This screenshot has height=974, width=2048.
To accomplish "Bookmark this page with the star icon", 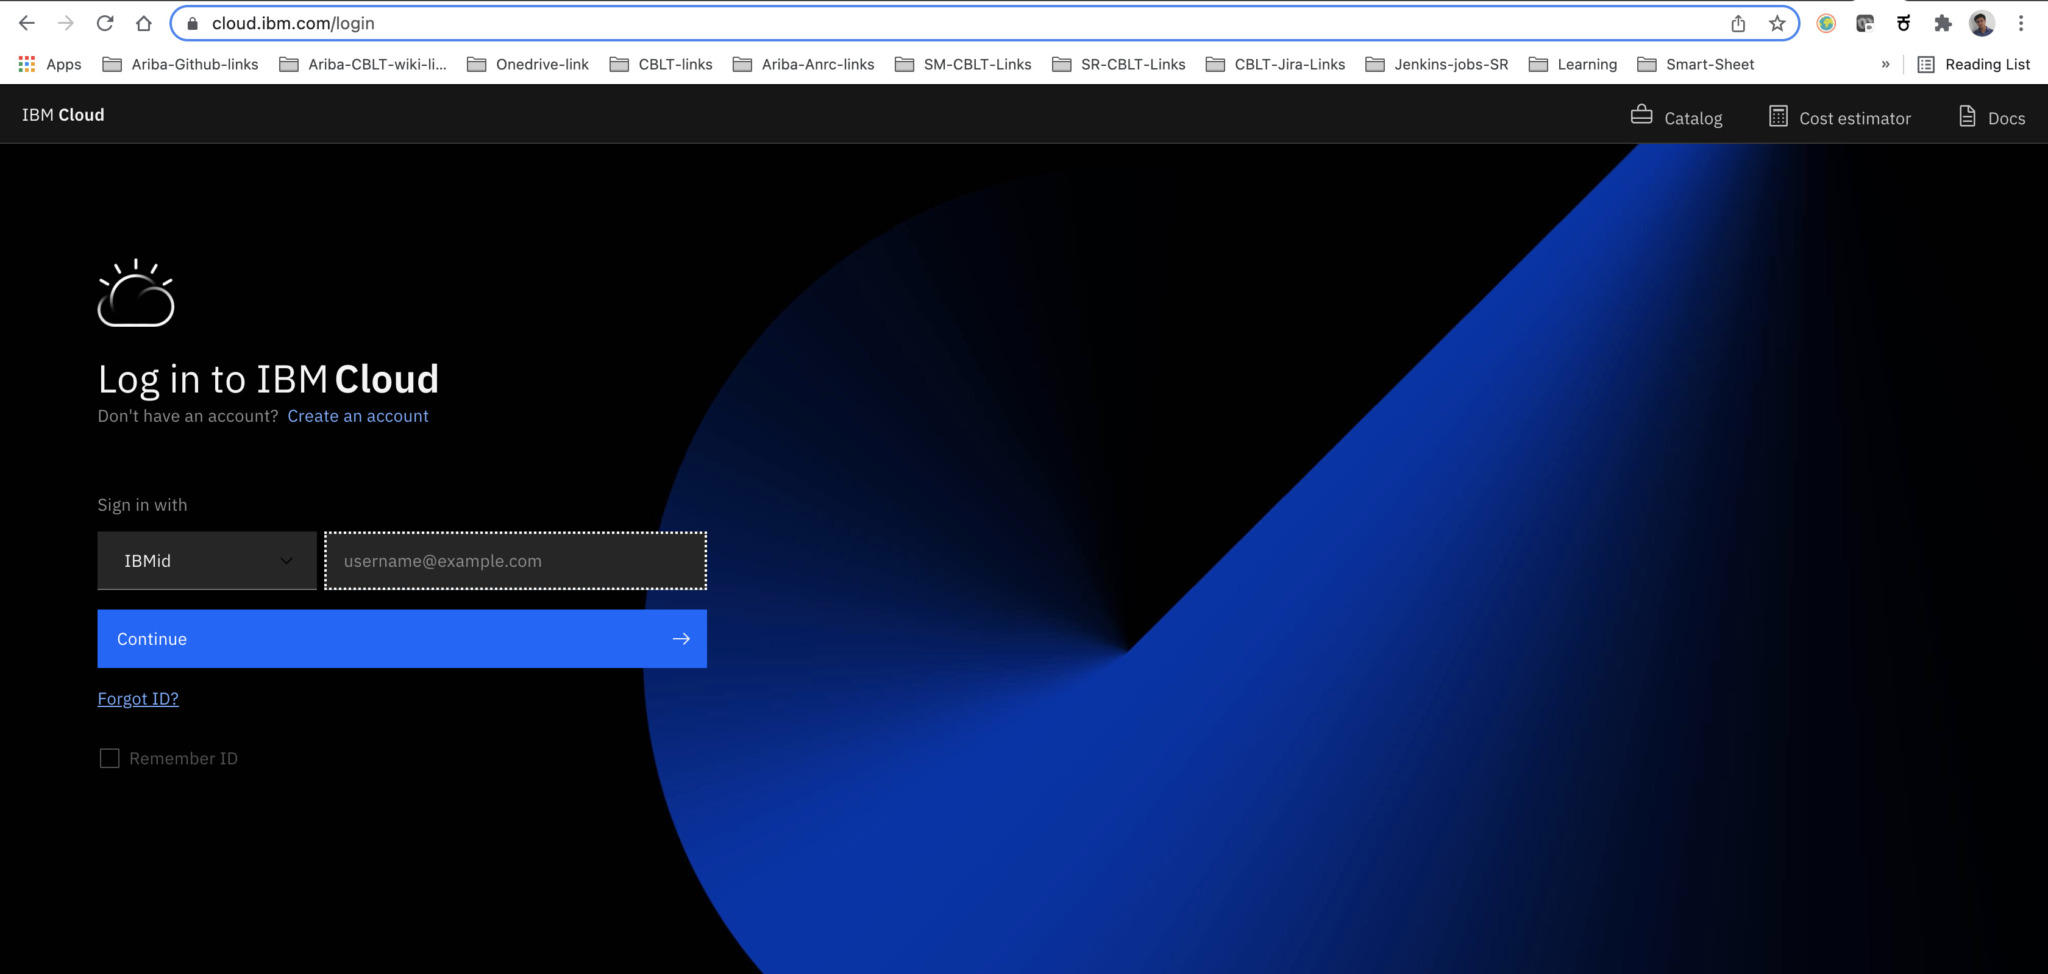I will [x=1777, y=24].
